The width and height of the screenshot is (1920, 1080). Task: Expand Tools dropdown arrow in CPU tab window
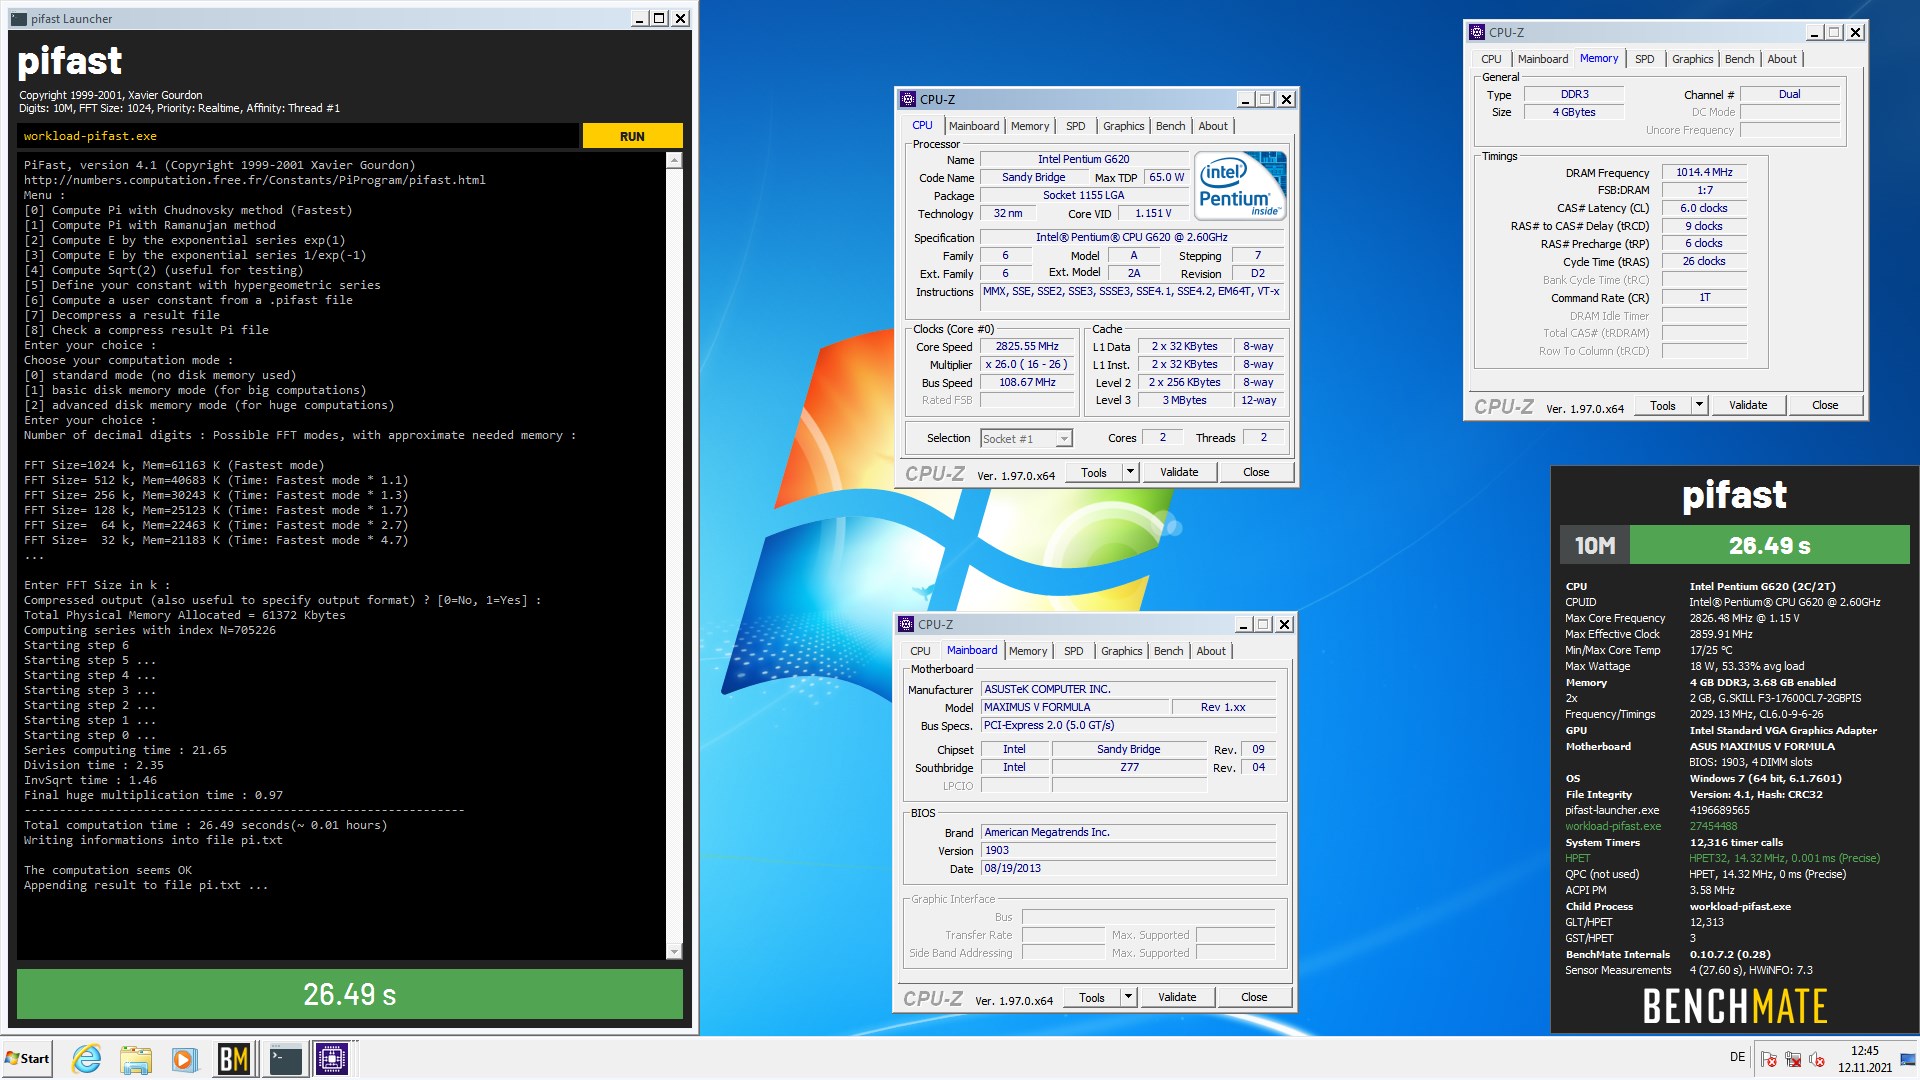(1130, 472)
